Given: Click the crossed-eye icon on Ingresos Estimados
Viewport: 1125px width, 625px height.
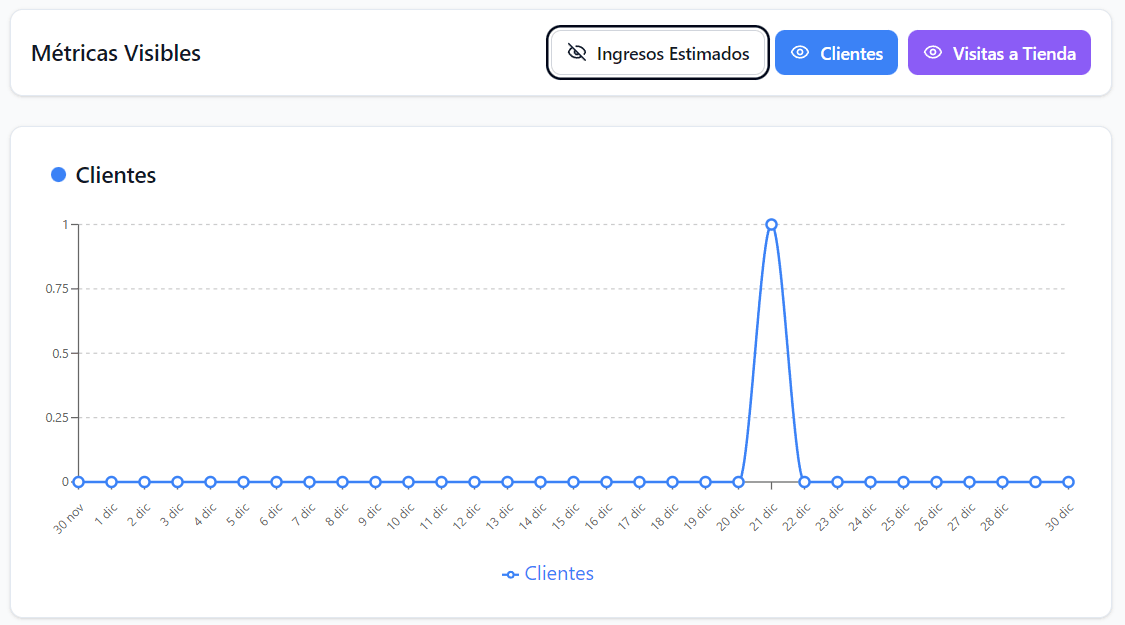Looking at the screenshot, I should point(577,52).
